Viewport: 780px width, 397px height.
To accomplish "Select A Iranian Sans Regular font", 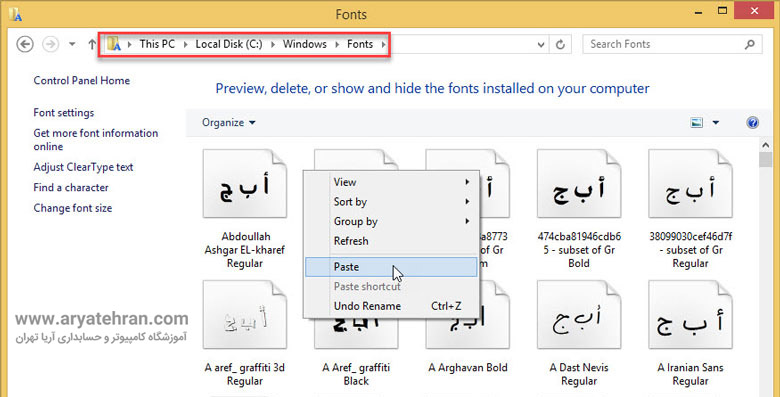I will (690, 334).
